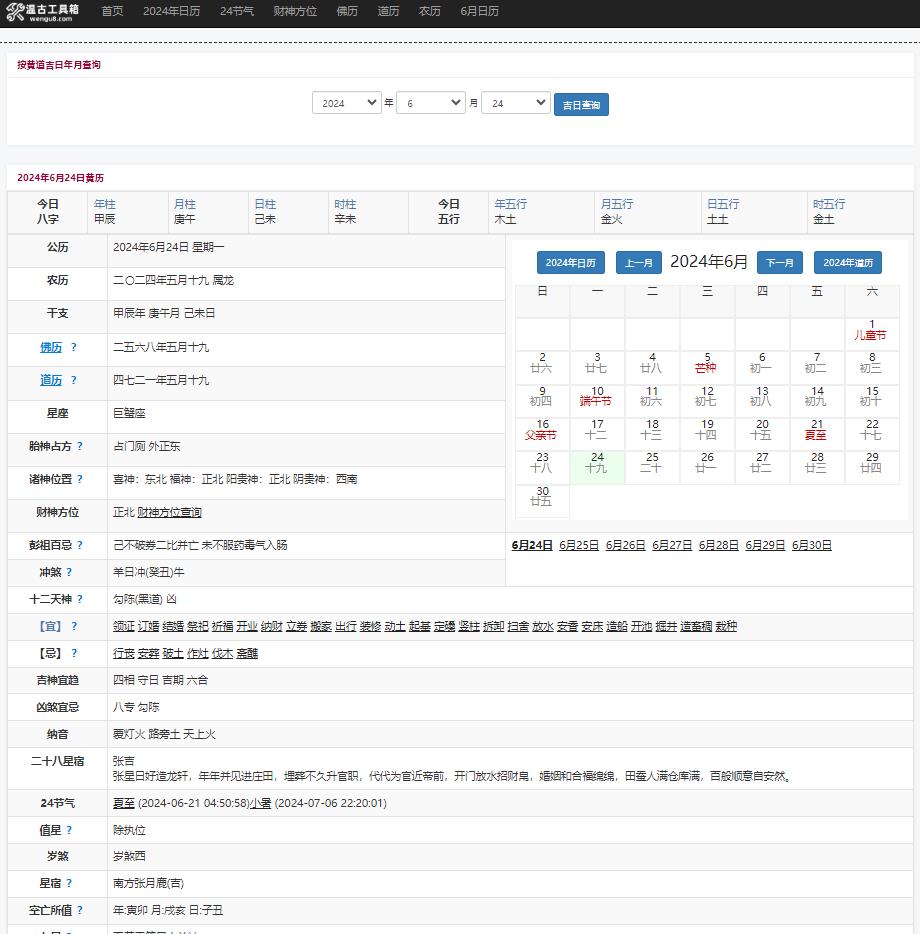Image resolution: width=920 pixels, height=934 pixels.
Task: Click the 下一月 calendar button
Action: click(779, 263)
